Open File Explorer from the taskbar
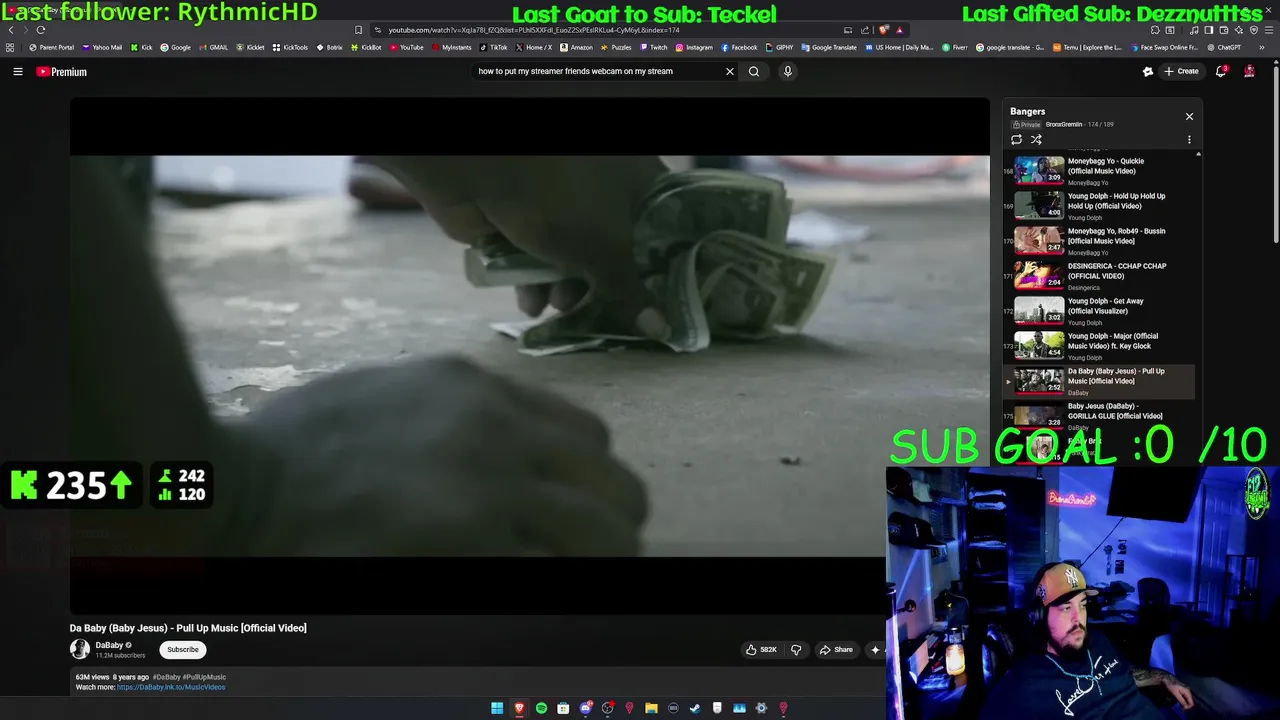The width and height of the screenshot is (1280, 720). [651, 708]
